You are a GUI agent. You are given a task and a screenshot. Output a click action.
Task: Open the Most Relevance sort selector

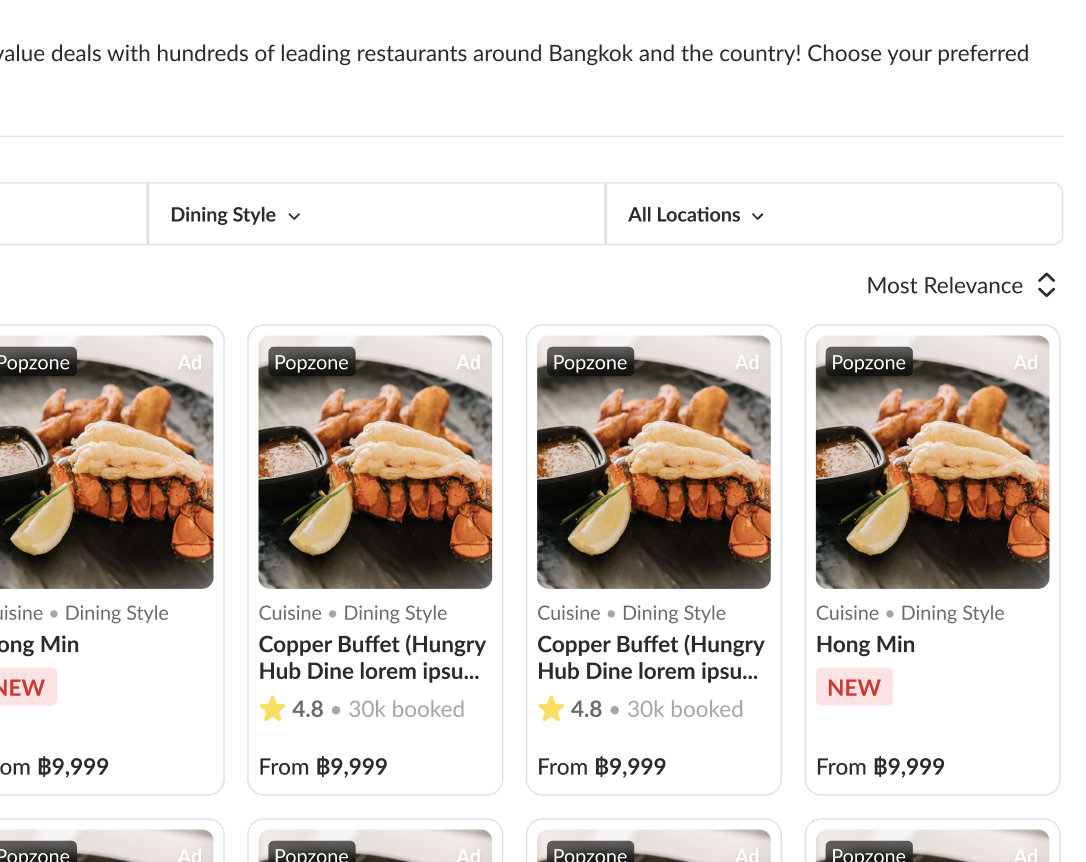point(944,286)
